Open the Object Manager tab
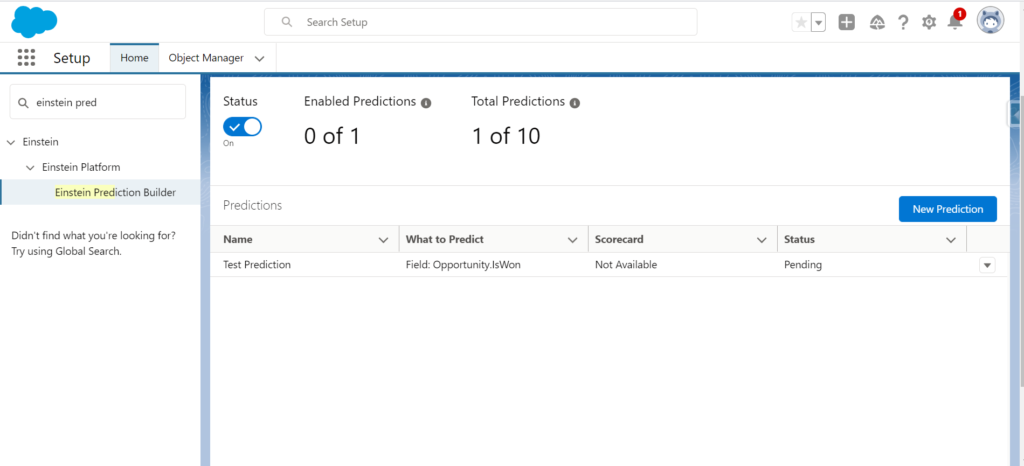 tap(206, 57)
